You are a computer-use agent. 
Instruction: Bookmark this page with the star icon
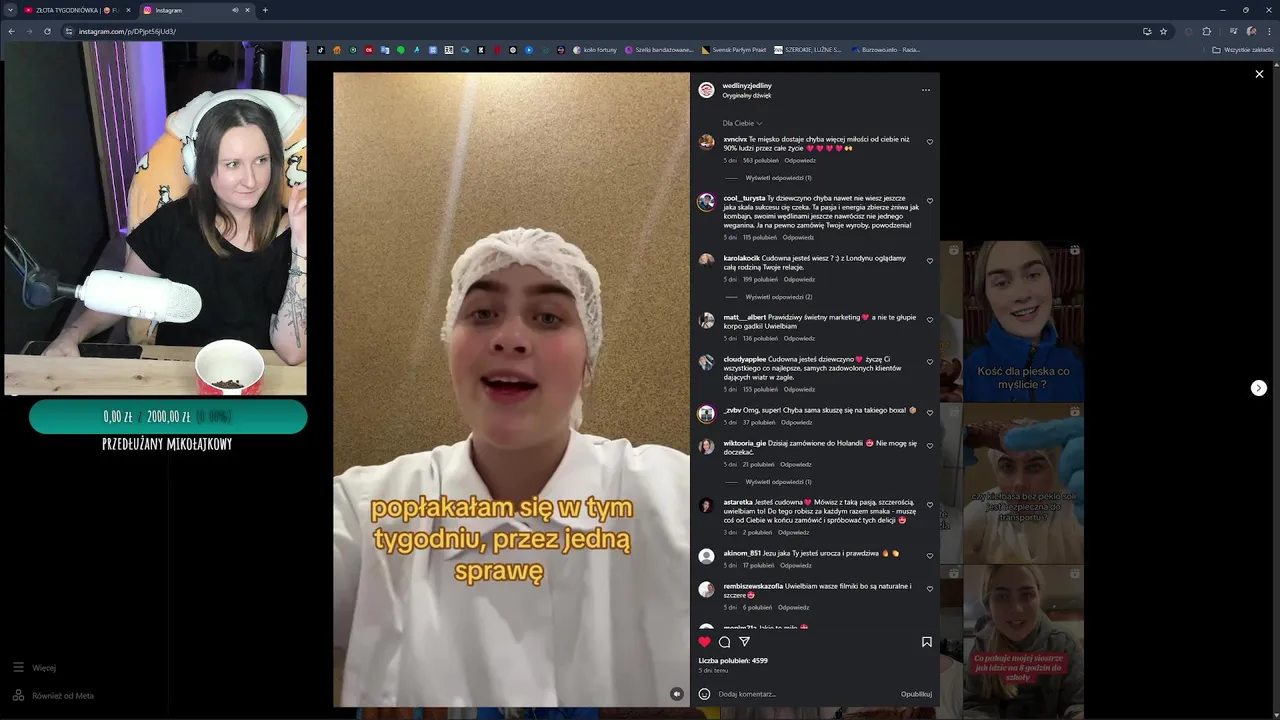click(1163, 31)
